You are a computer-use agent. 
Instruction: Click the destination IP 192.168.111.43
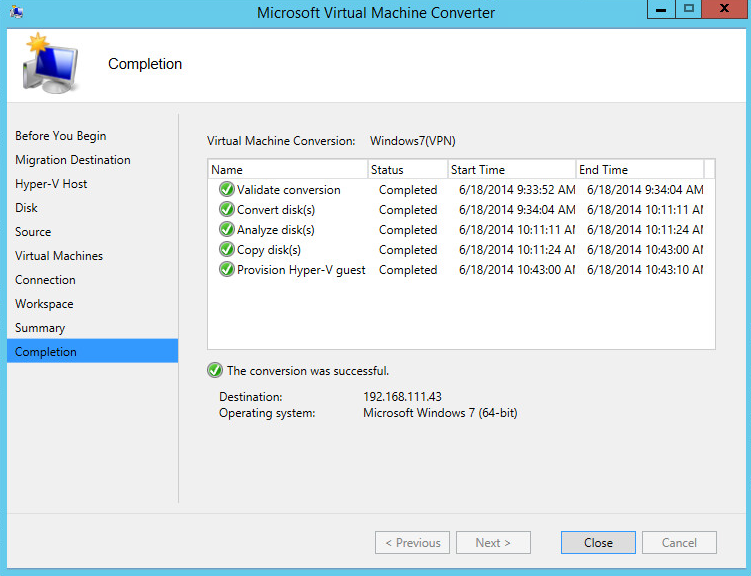402,396
